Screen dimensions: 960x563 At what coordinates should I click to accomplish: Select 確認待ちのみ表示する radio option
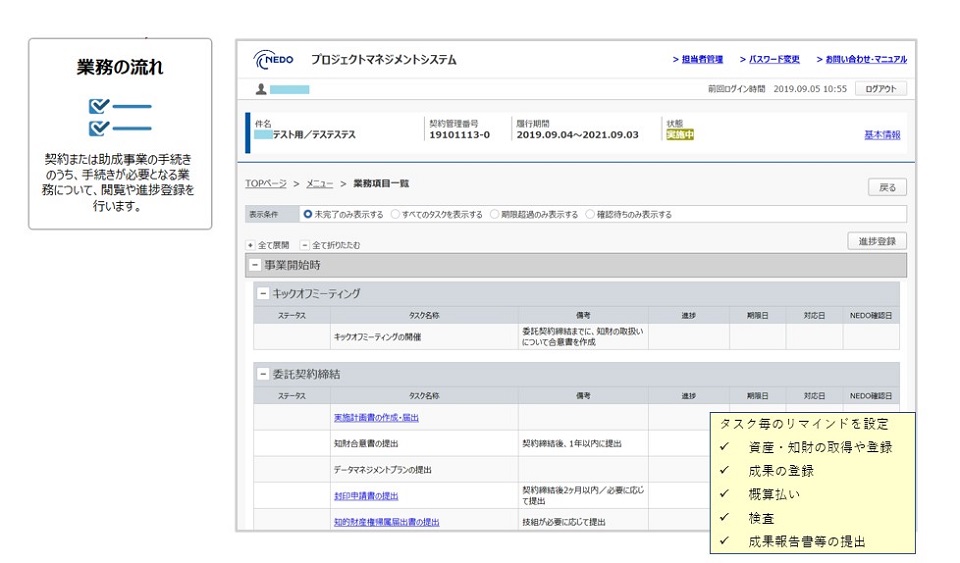[x=590, y=214]
